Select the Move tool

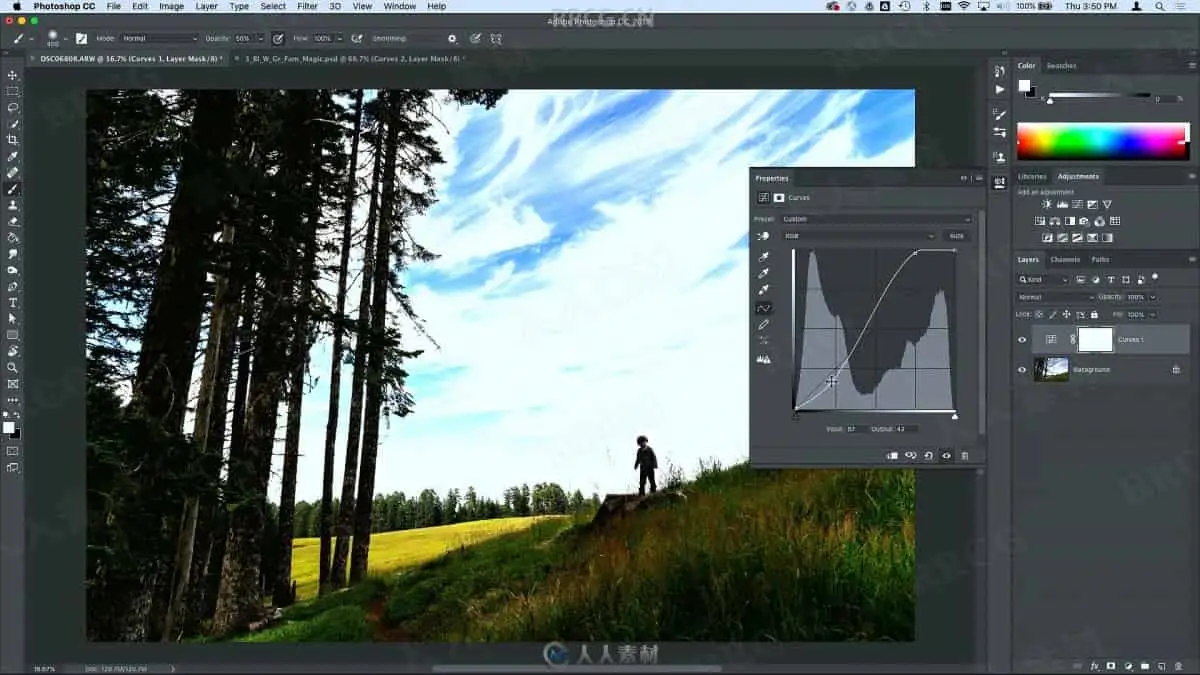(13, 75)
